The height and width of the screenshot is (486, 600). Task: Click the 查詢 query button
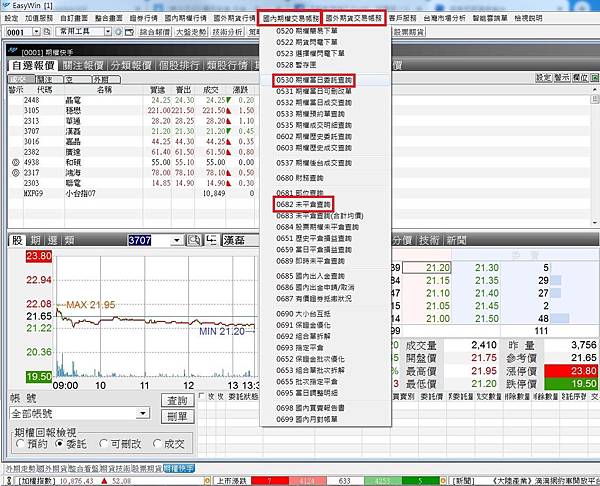pos(178,401)
